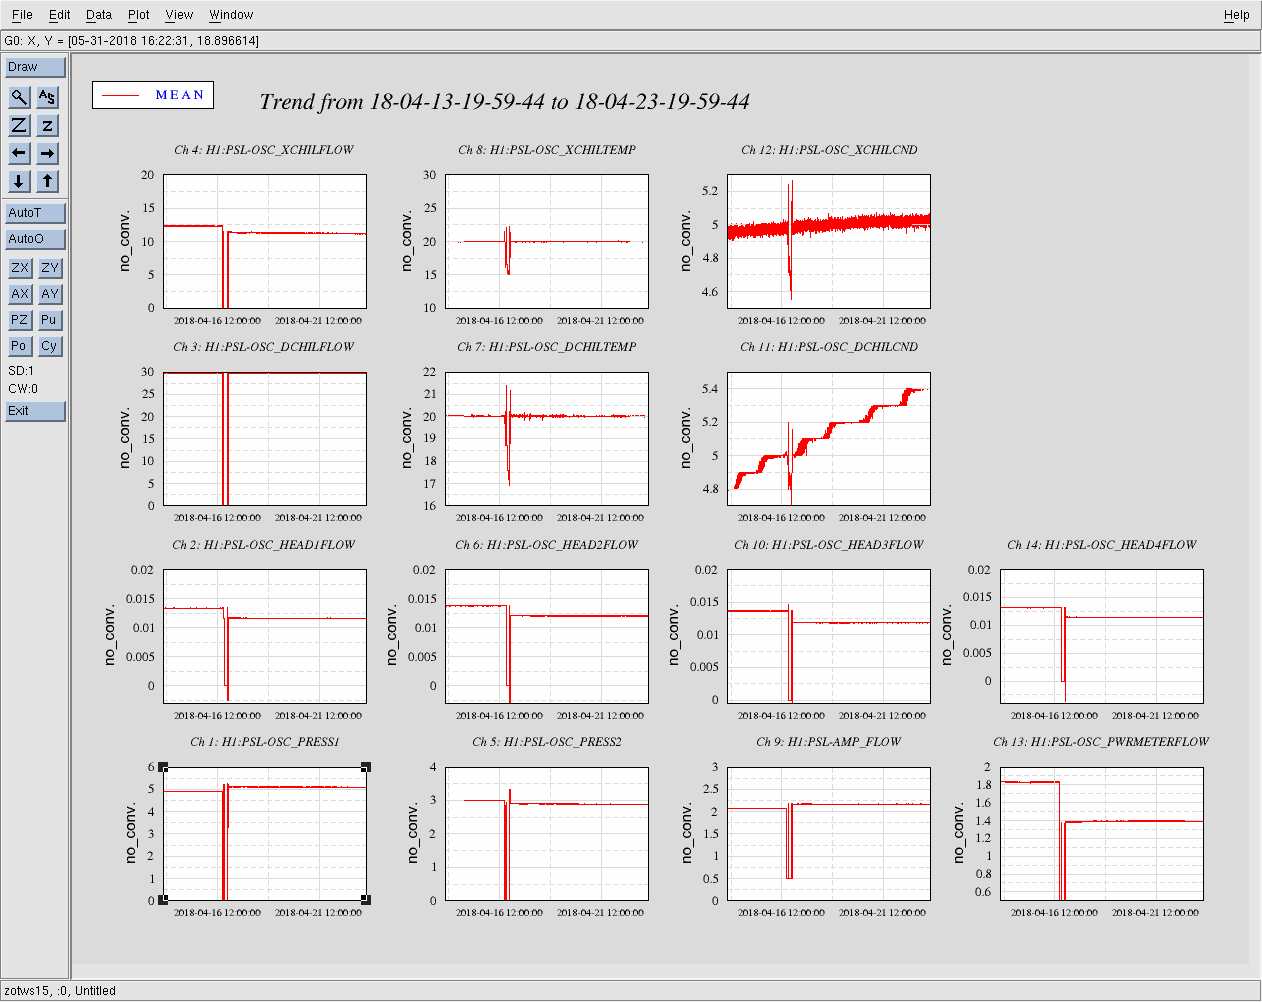The width and height of the screenshot is (1262, 1002).
Task: Select the H1:PSL-OSC_DCHILCND graph
Action: pos(828,439)
